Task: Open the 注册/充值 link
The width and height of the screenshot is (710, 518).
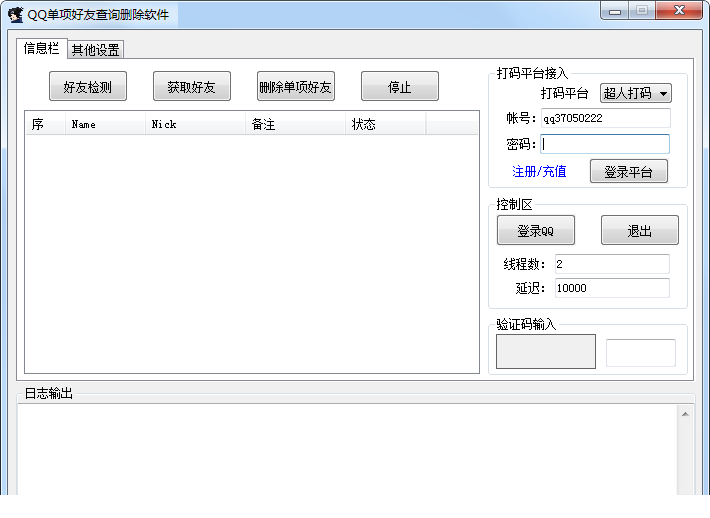Action: pos(539,172)
